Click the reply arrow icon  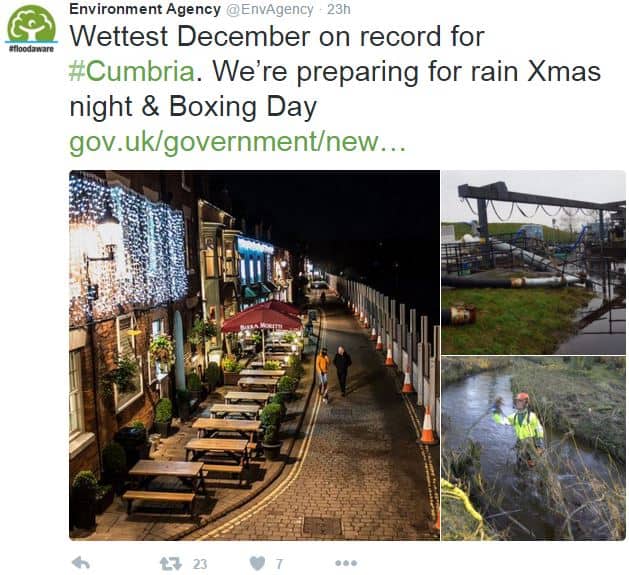pyautogui.click(x=81, y=563)
